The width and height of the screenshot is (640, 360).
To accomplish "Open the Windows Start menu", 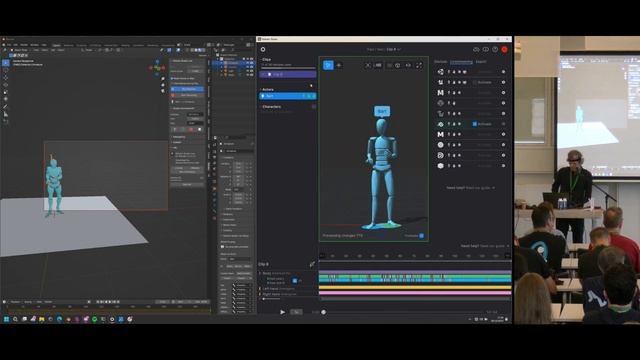I will coord(6,319).
